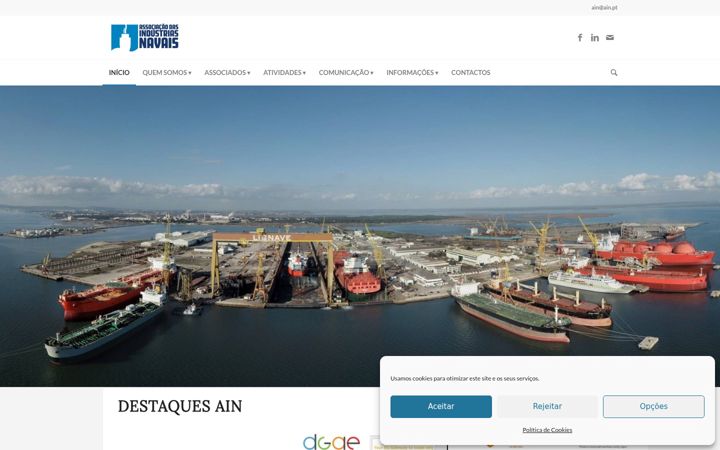Open the Política de Cookies link
The width and height of the screenshot is (720, 450).
tap(547, 430)
